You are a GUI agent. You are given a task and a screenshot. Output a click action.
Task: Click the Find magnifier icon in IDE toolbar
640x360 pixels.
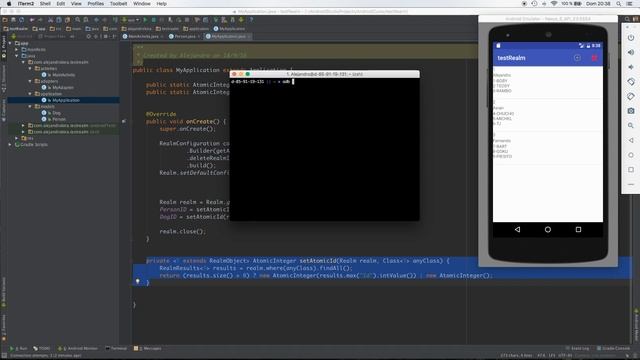(x=78, y=20)
